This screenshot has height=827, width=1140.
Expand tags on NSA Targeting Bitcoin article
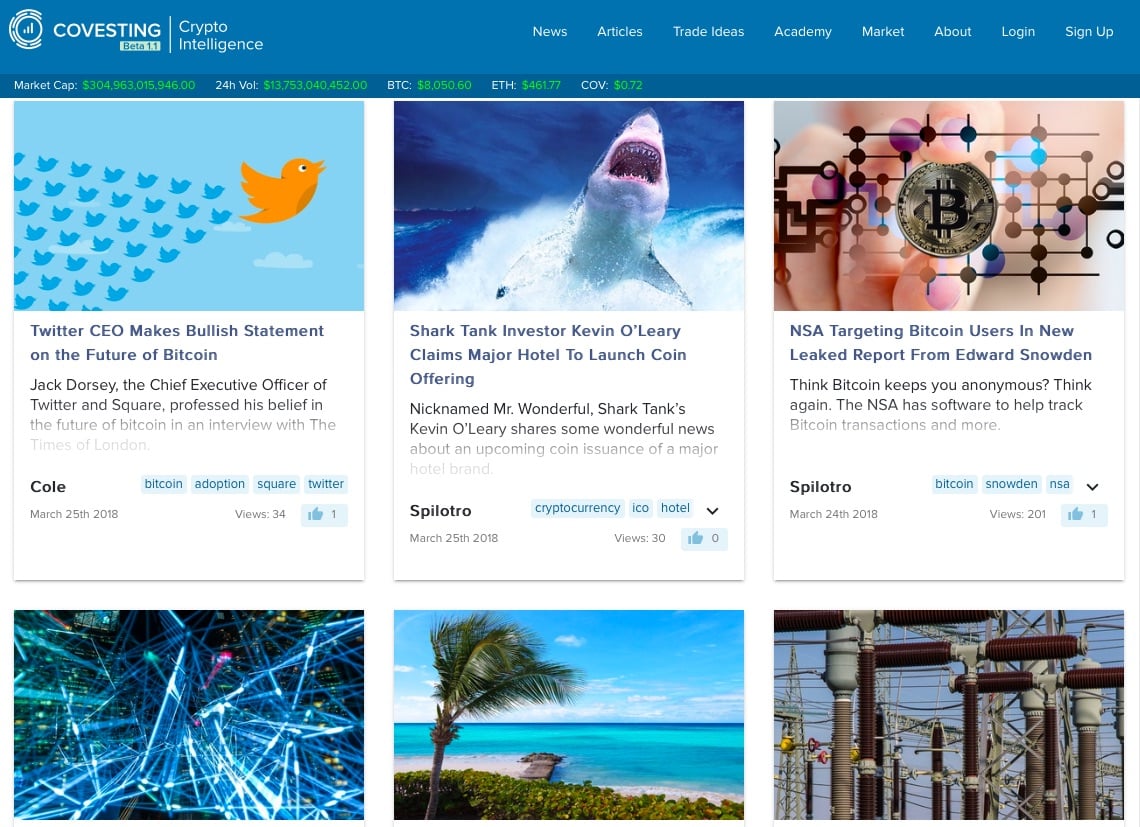tap(1092, 486)
